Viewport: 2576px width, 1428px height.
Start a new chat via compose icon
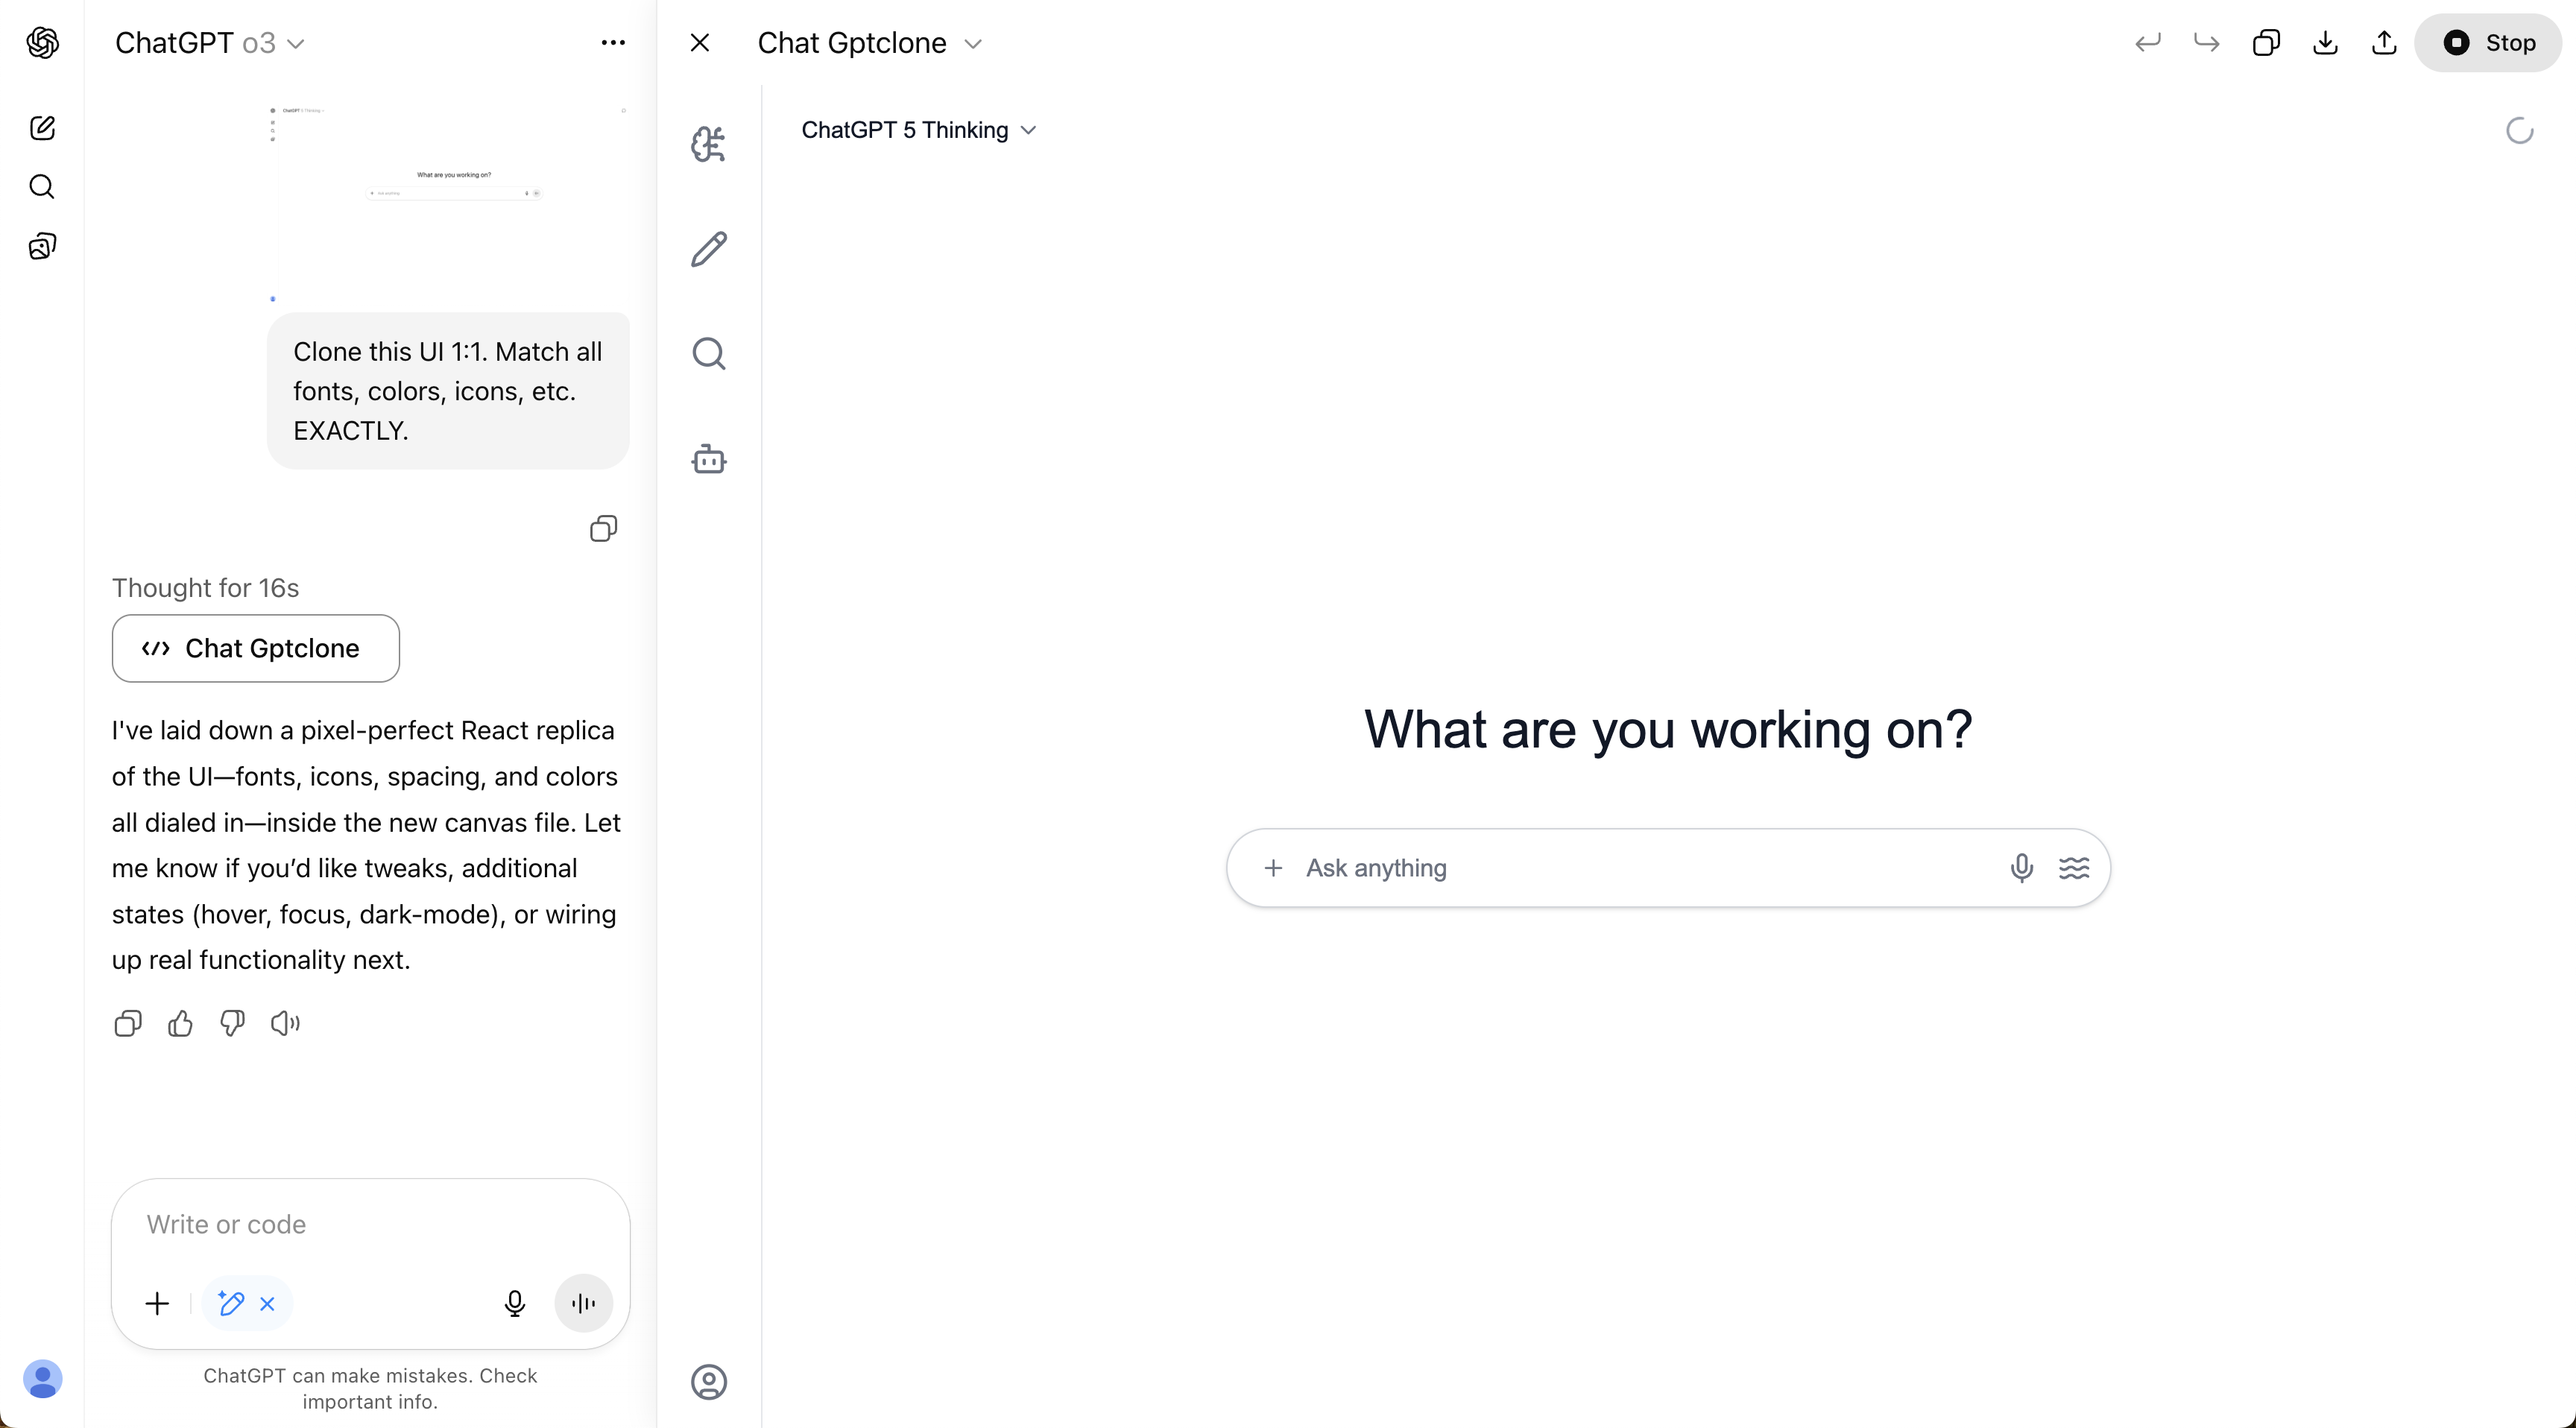[x=42, y=128]
